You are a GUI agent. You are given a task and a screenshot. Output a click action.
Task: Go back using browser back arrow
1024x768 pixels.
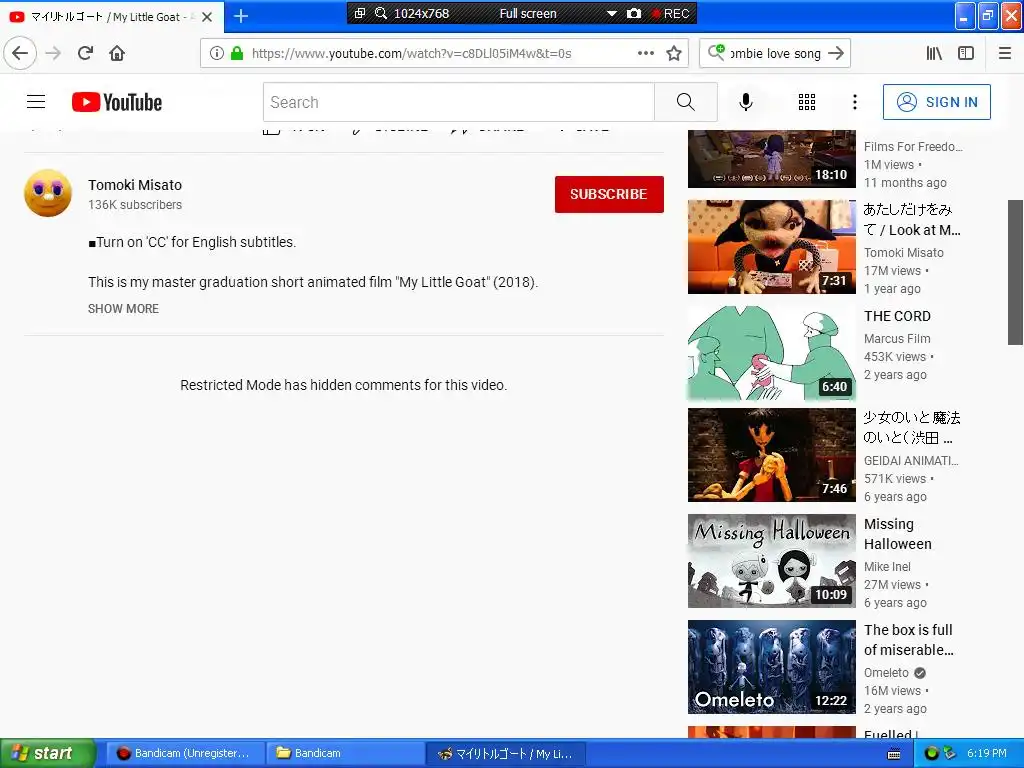pos(20,53)
